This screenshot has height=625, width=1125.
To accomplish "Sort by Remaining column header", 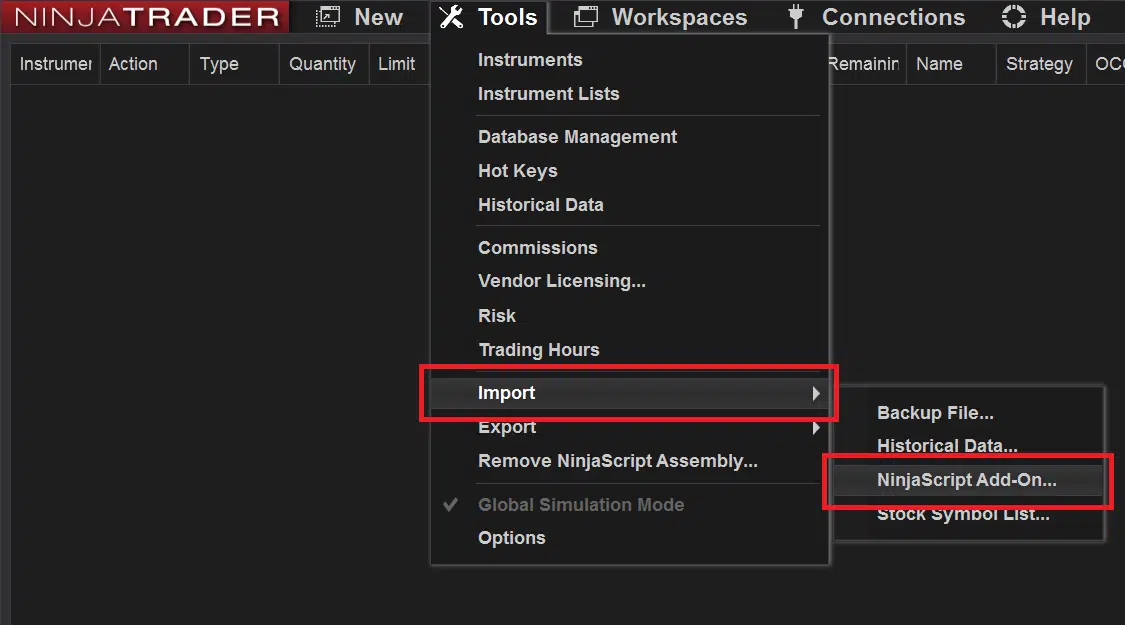I will pyautogui.click(x=867, y=64).
